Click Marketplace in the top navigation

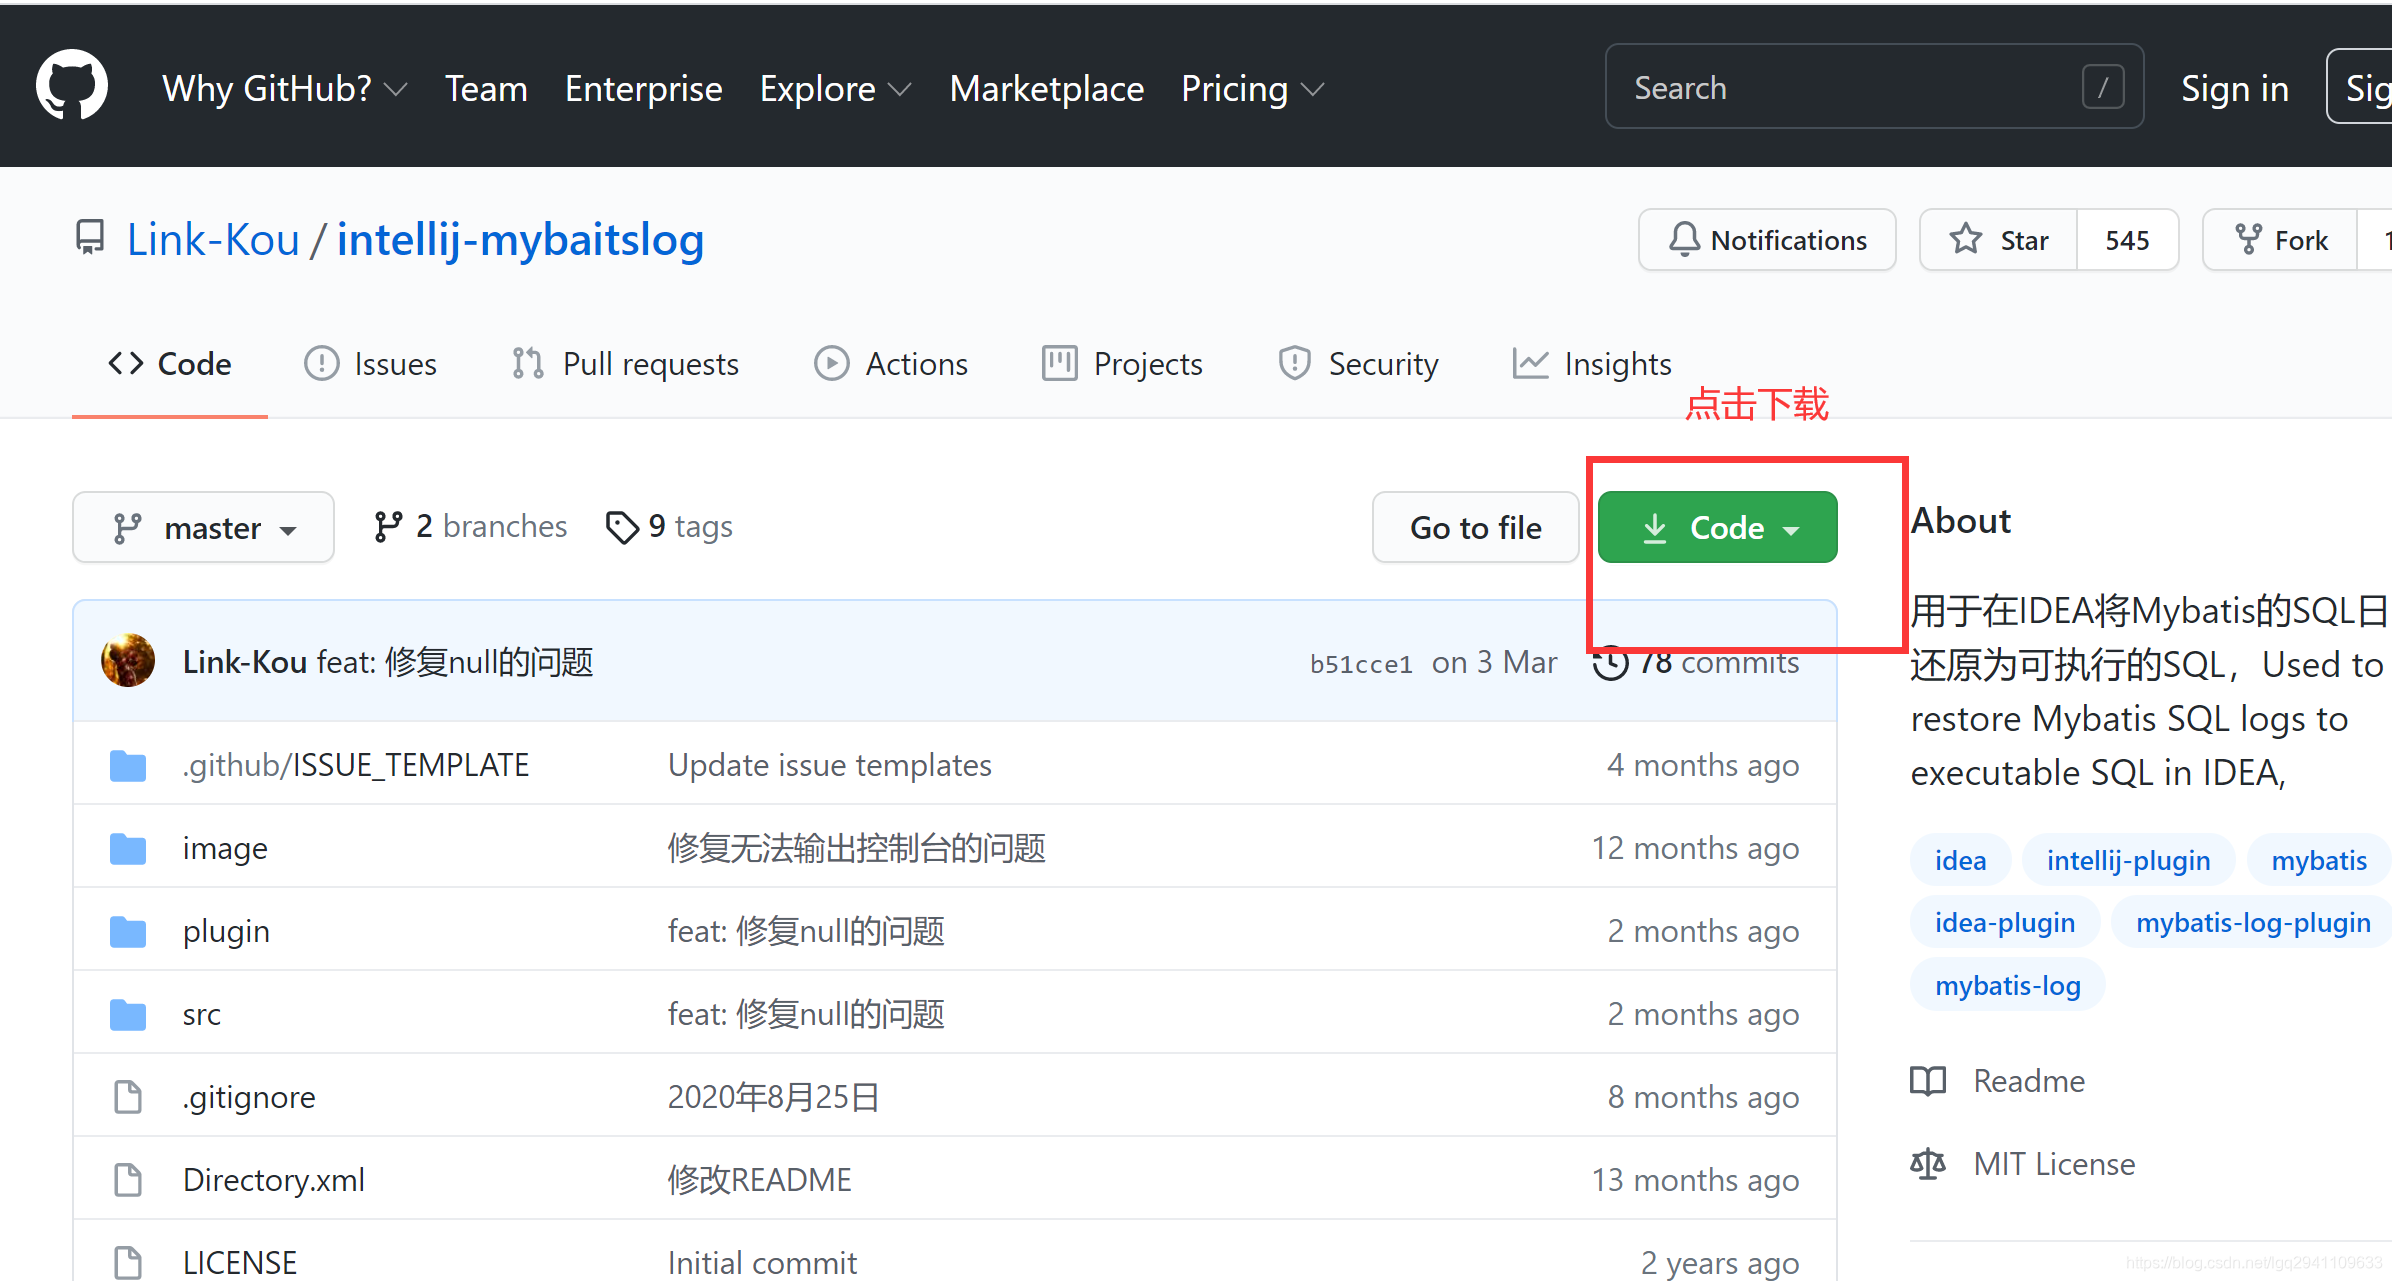coord(1046,88)
